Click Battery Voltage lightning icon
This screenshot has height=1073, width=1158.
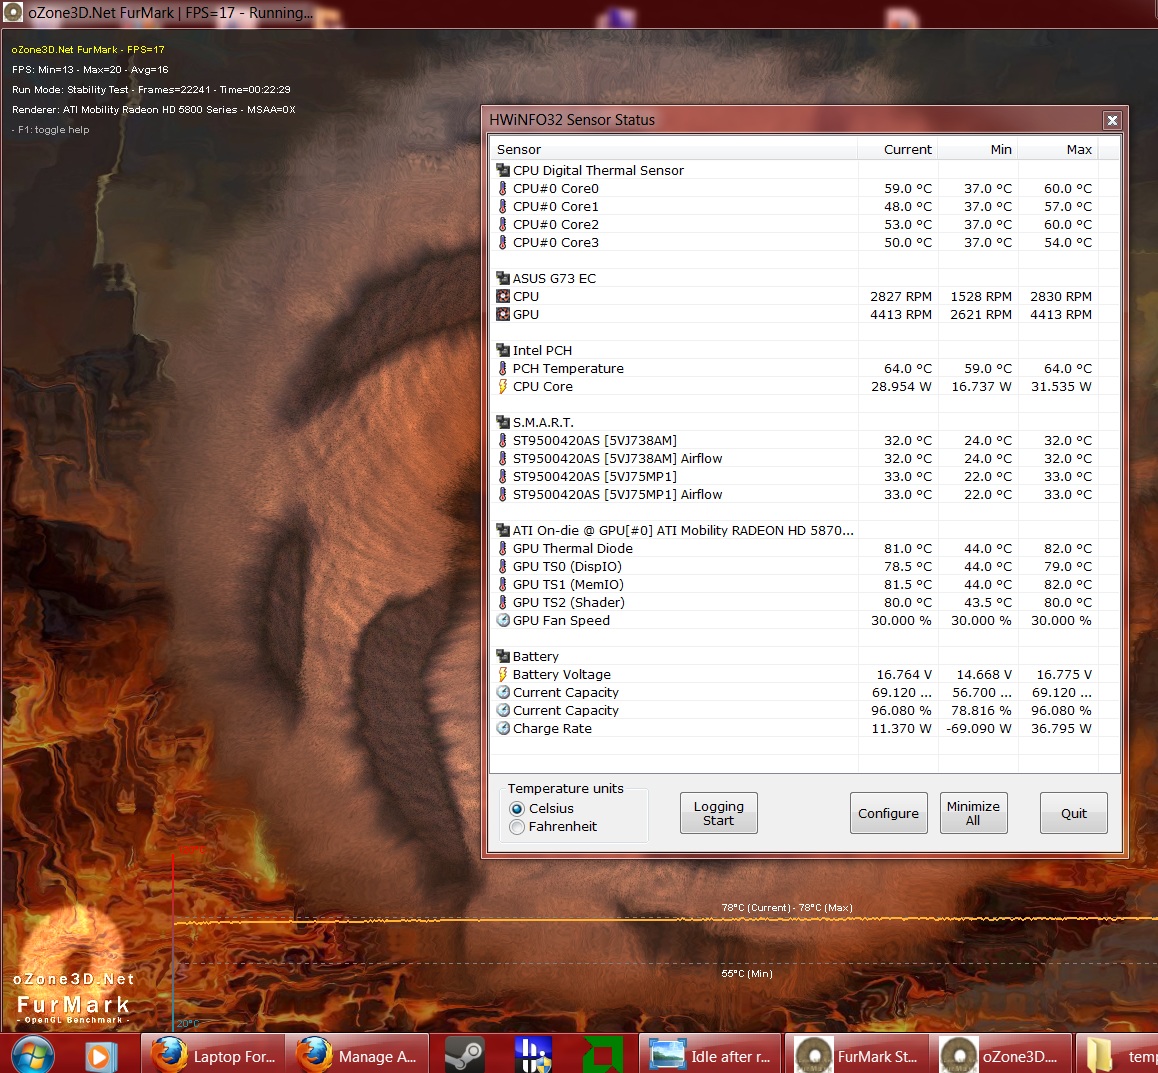503,674
